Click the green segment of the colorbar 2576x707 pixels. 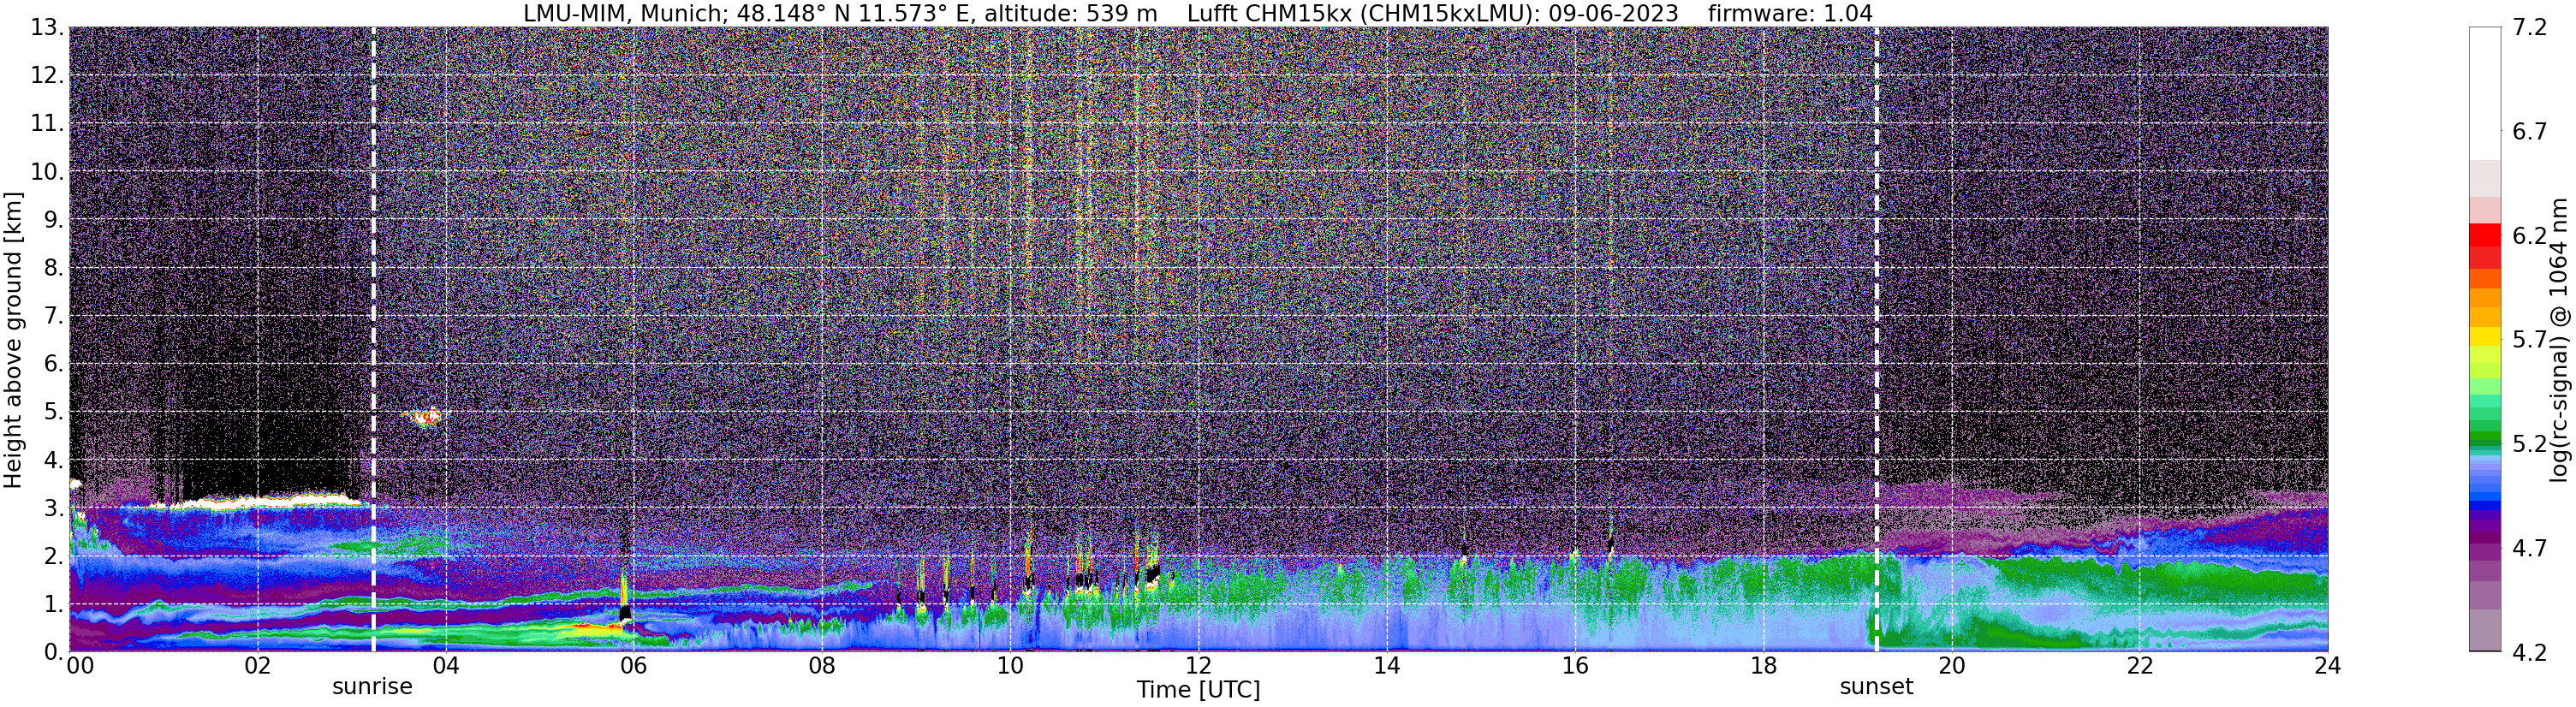2484,437
